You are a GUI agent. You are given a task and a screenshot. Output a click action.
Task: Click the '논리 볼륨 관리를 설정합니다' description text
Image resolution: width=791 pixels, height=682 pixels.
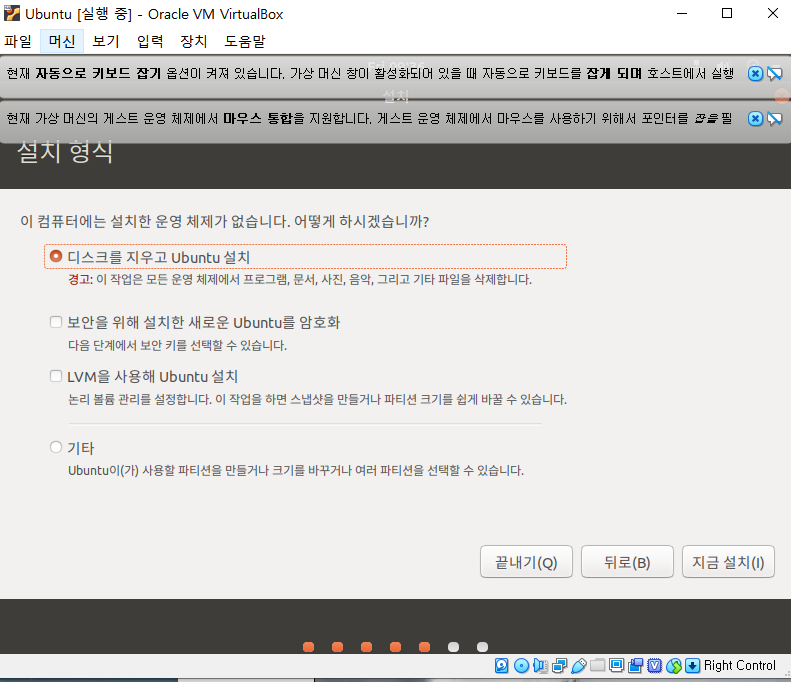(x=317, y=400)
